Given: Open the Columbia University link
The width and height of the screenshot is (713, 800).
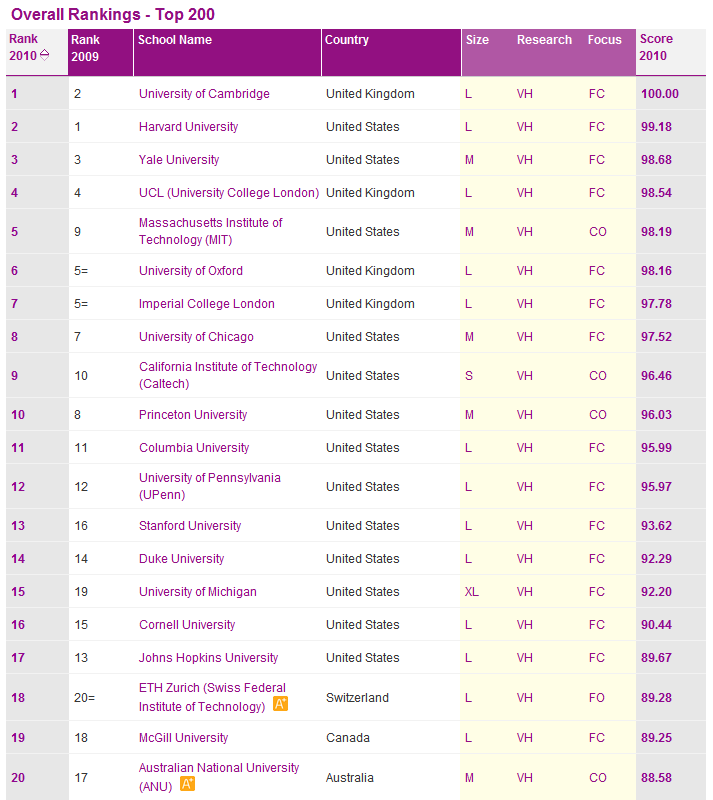Looking at the screenshot, I should pos(194,448).
